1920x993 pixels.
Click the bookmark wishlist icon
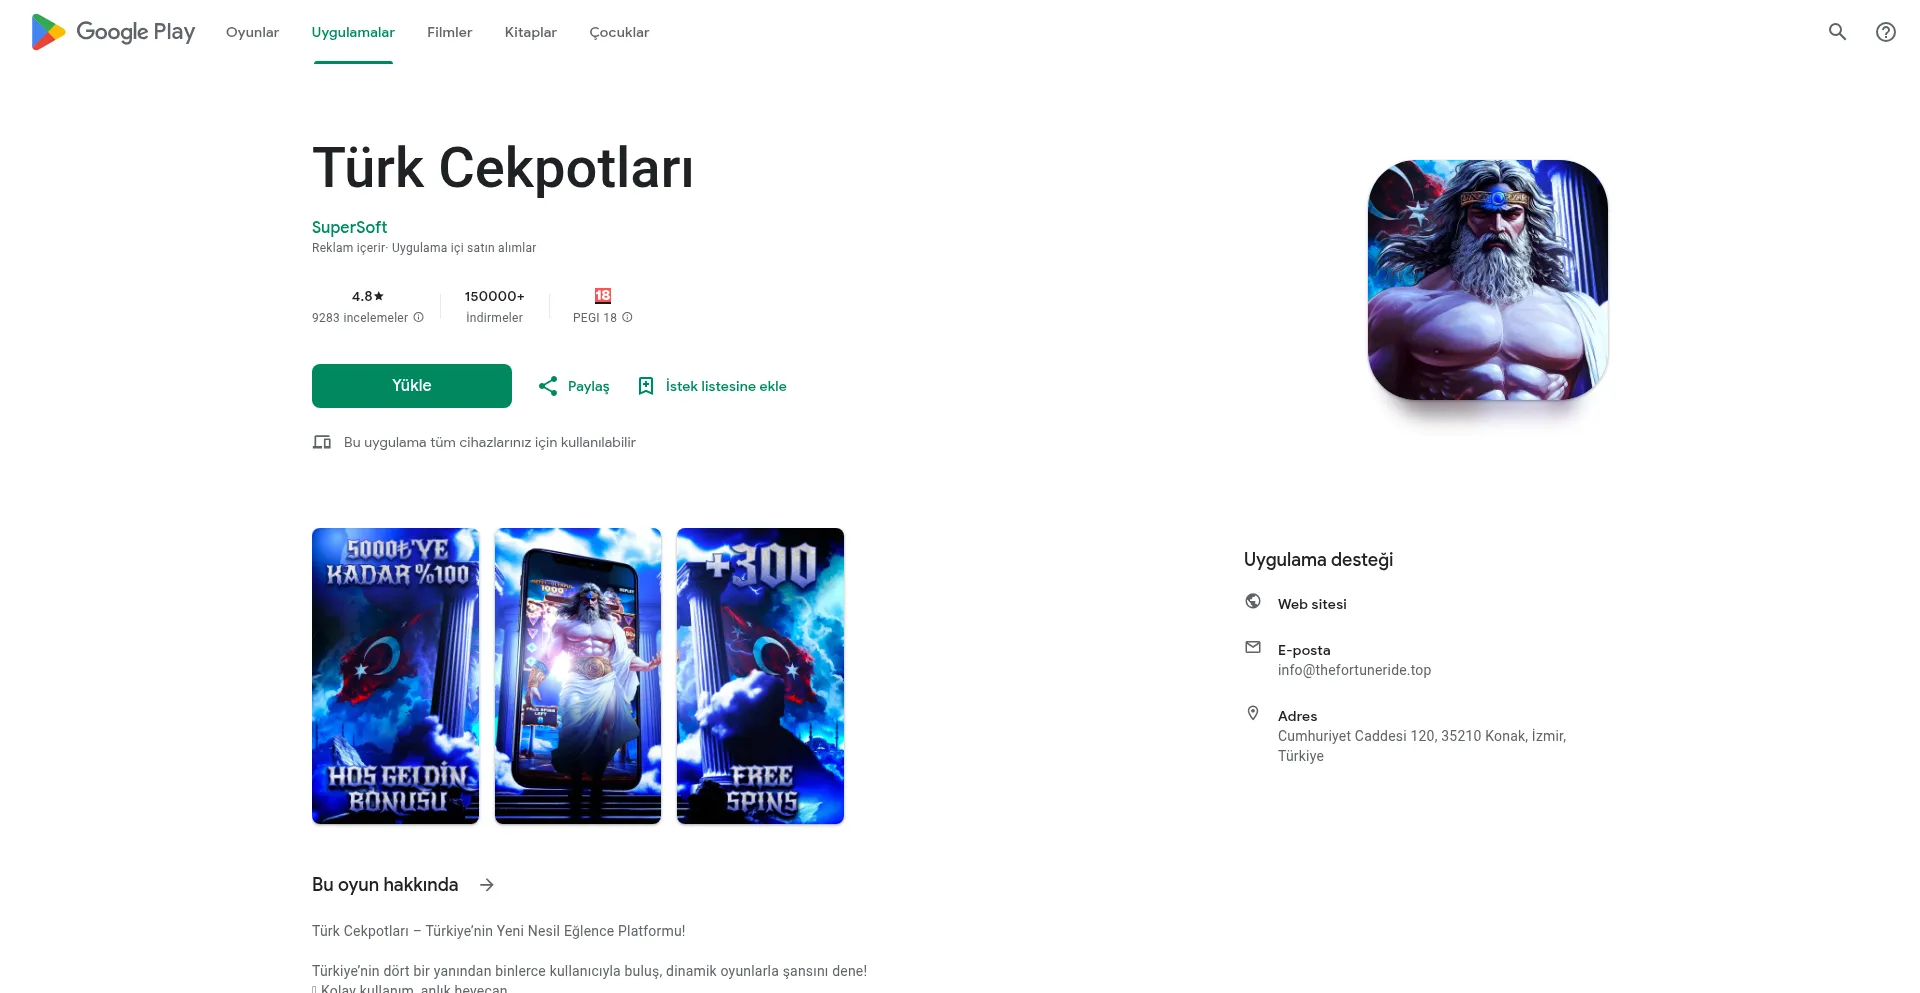646,386
